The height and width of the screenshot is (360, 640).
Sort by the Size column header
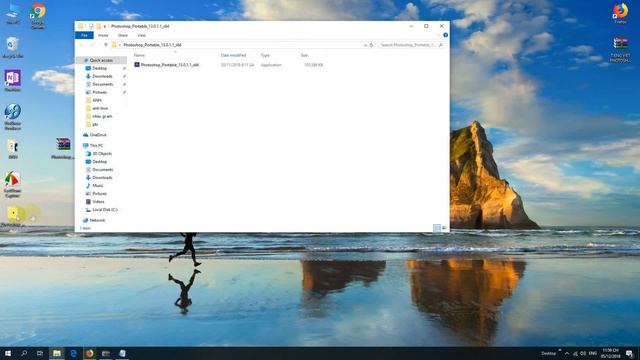pos(304,55)
